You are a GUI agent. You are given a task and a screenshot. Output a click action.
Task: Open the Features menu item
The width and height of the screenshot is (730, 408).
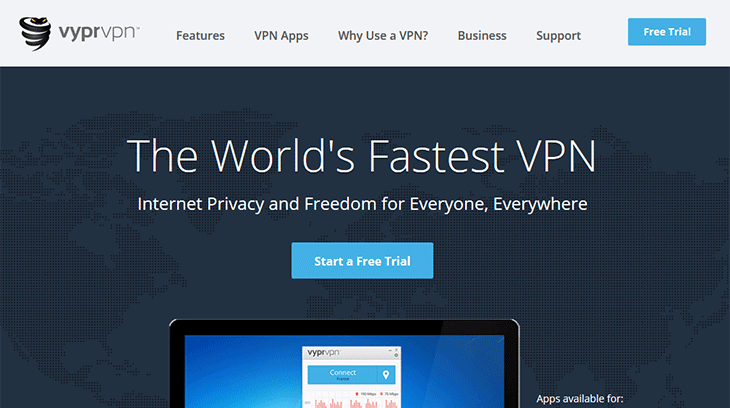click(x=200, y=35)
